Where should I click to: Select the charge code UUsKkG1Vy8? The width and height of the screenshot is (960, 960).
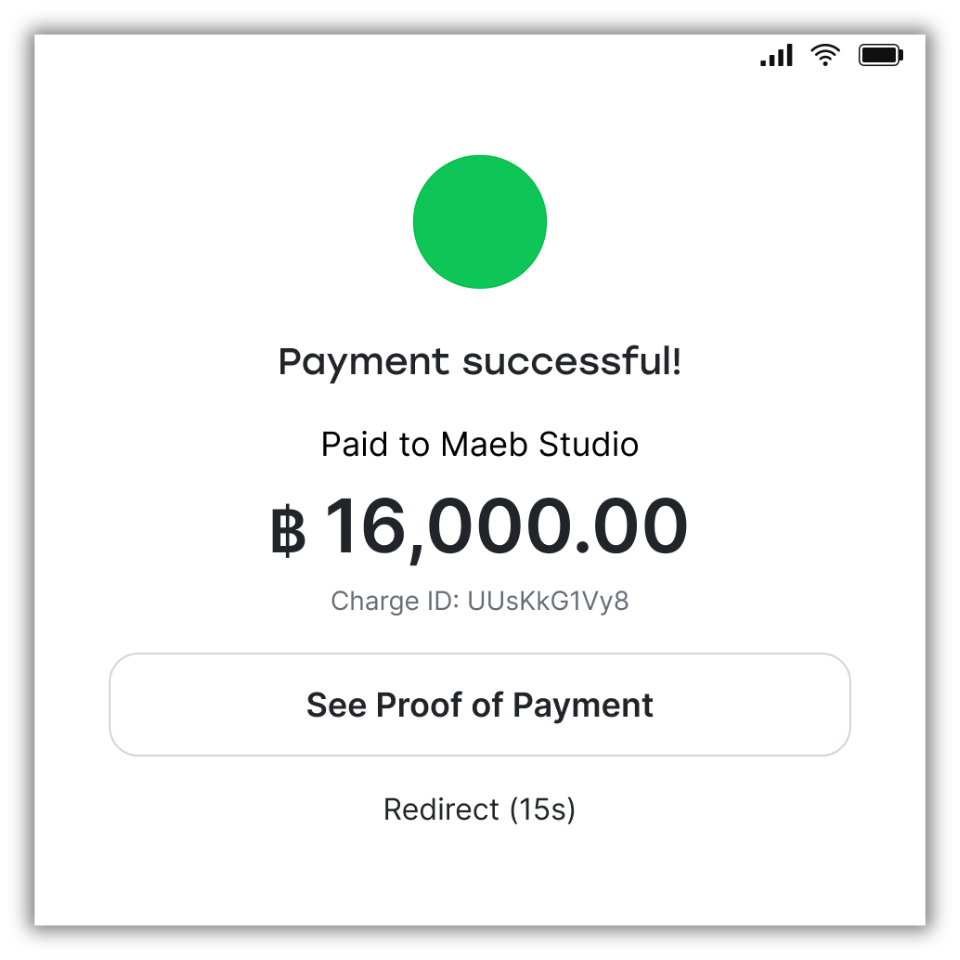[x=548, y=601]
